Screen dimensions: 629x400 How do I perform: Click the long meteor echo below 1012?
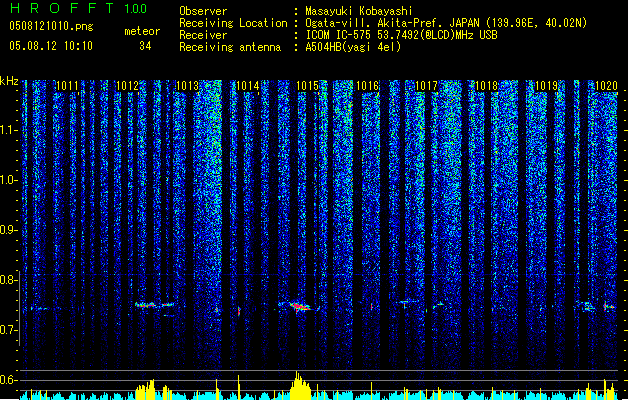154,305
